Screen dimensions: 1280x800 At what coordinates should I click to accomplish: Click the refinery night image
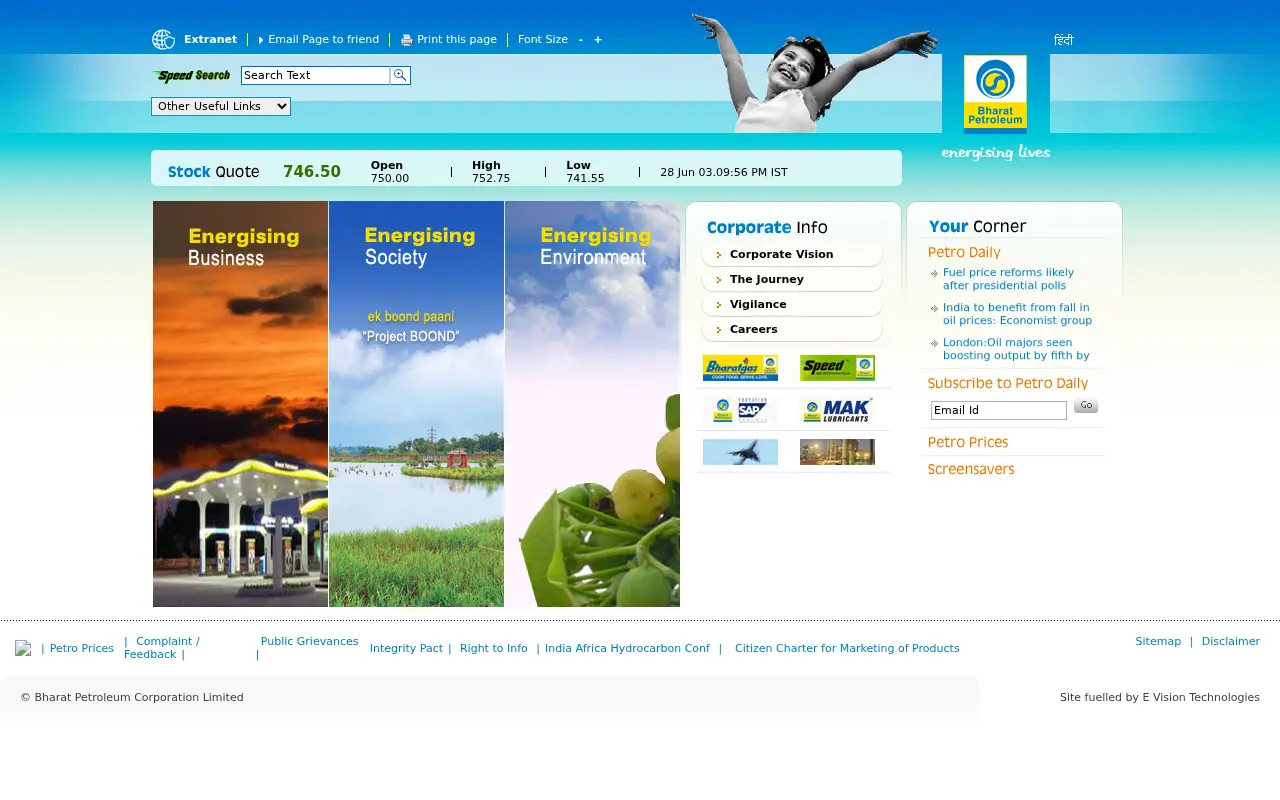[x=837, y=452]
